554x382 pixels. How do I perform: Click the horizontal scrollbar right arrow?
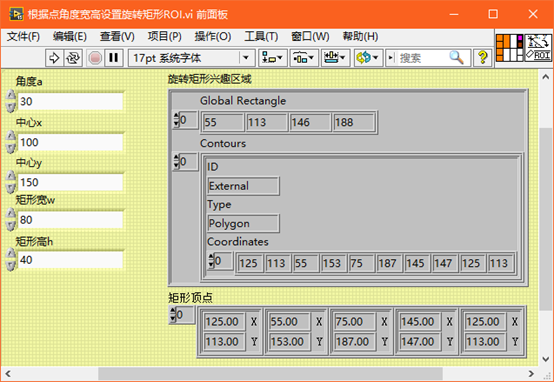click(x=531, y=374)
